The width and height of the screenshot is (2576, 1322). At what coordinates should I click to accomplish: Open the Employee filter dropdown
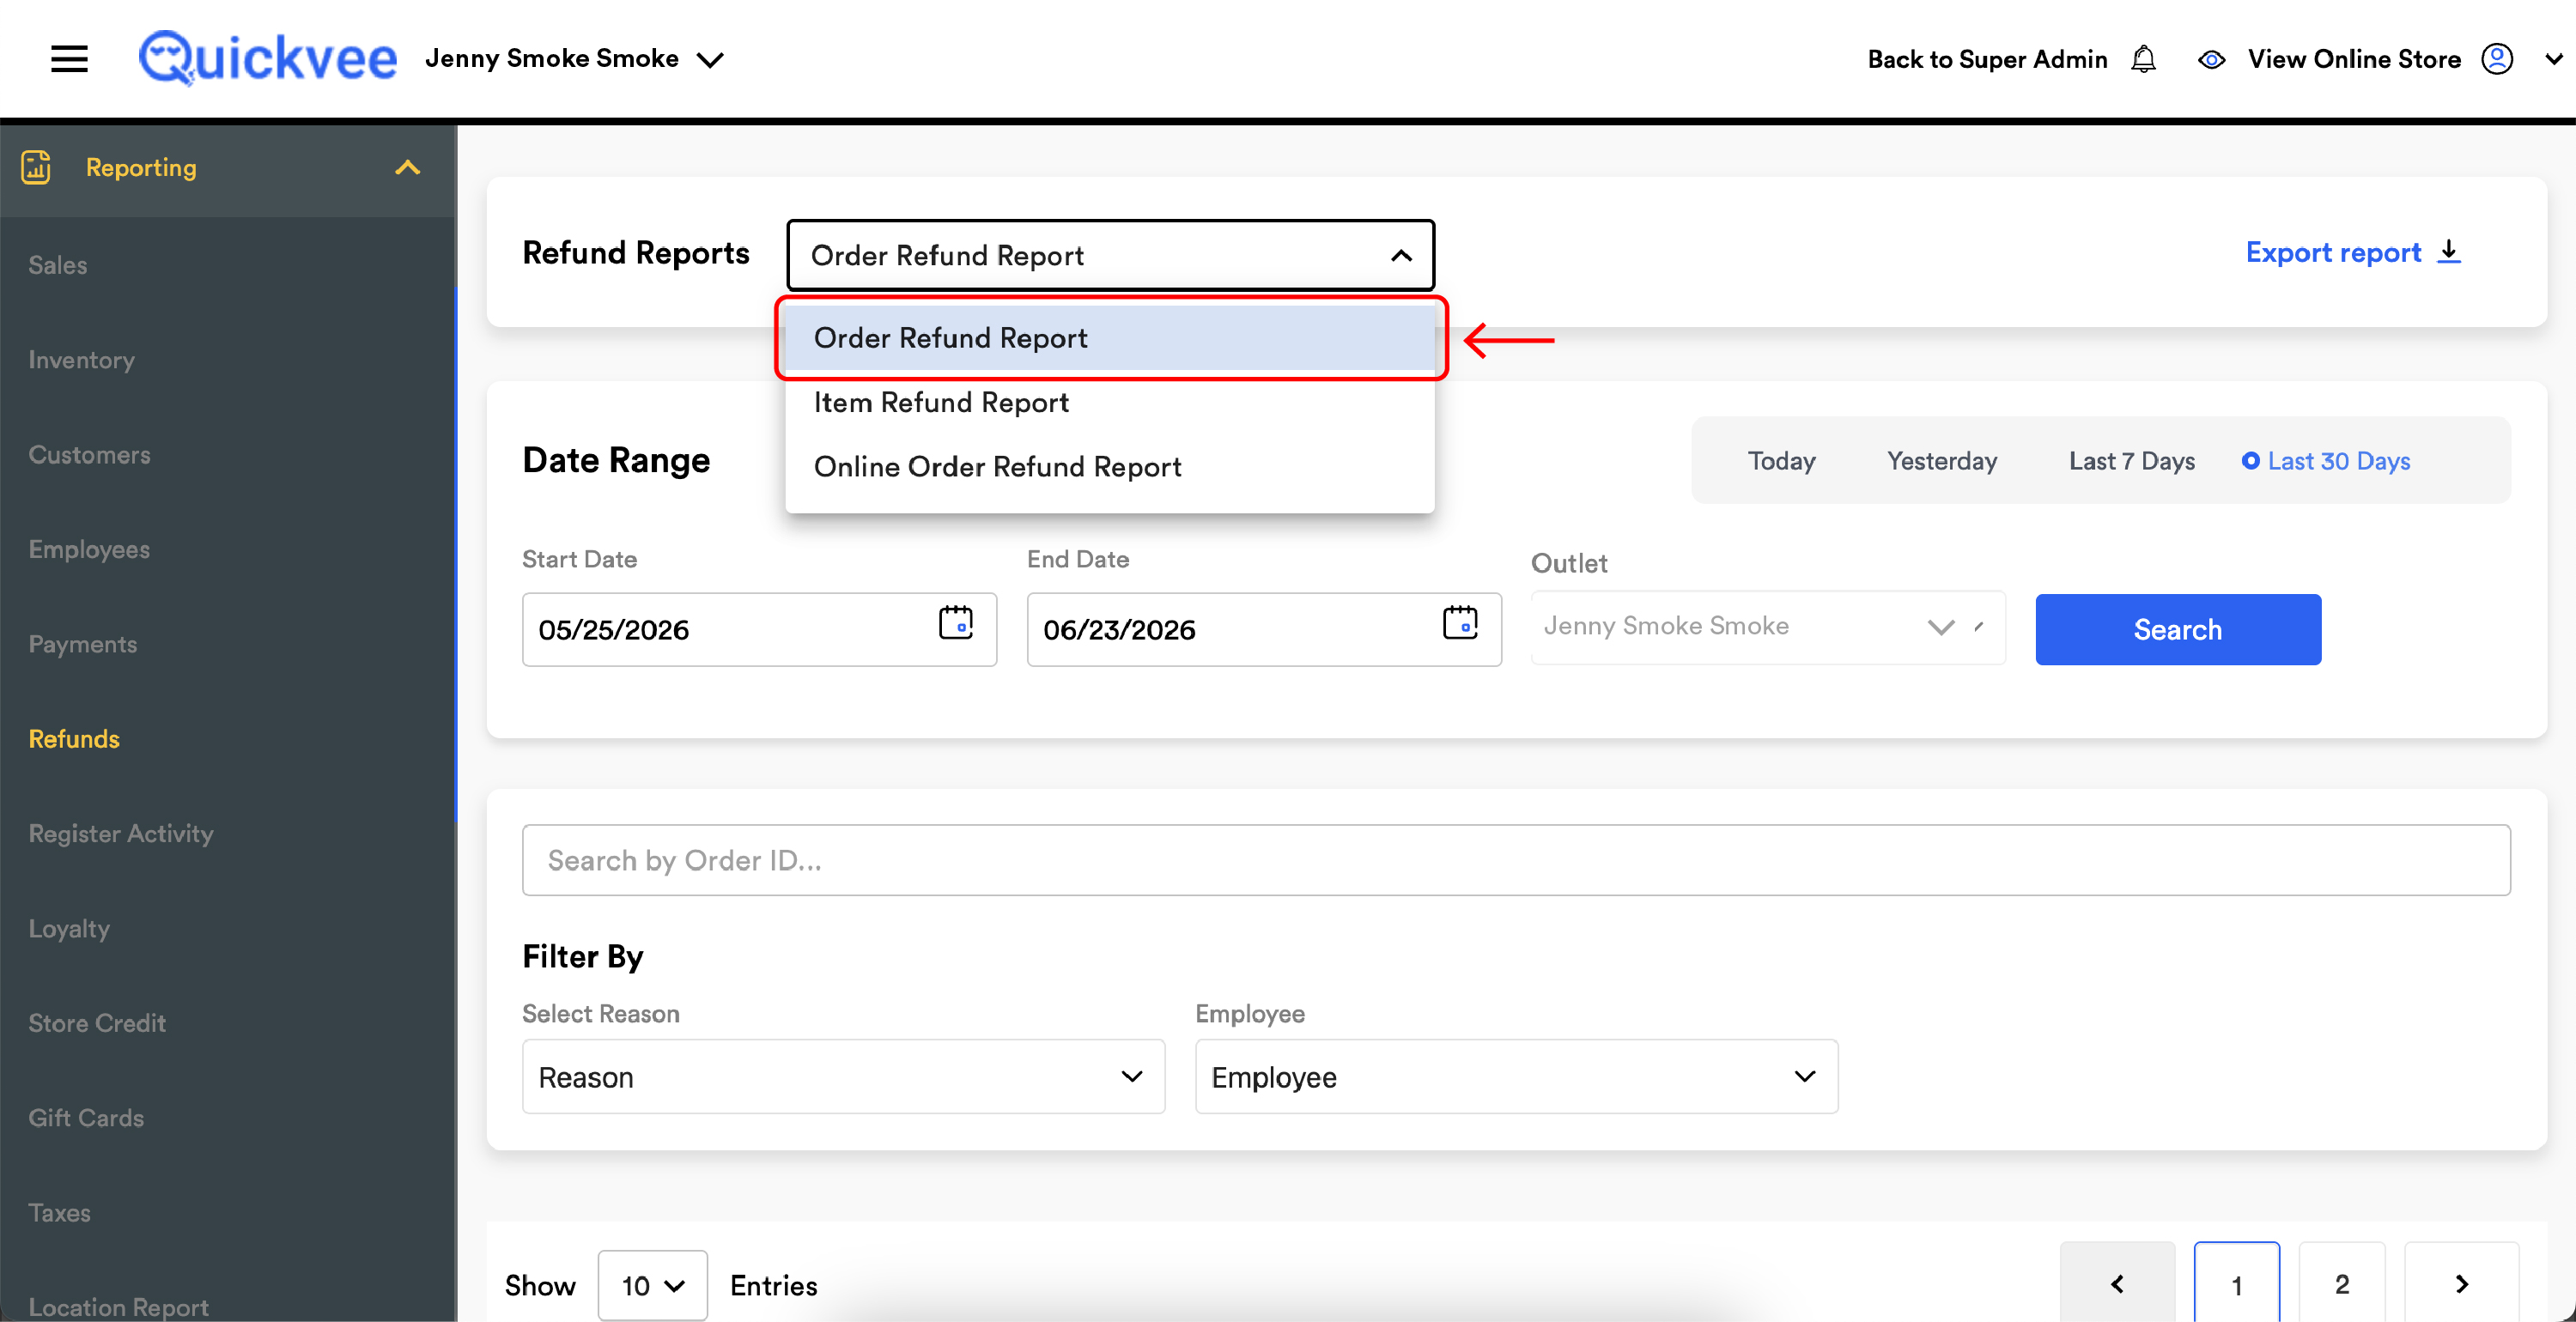click(x=1516, y=1076)
